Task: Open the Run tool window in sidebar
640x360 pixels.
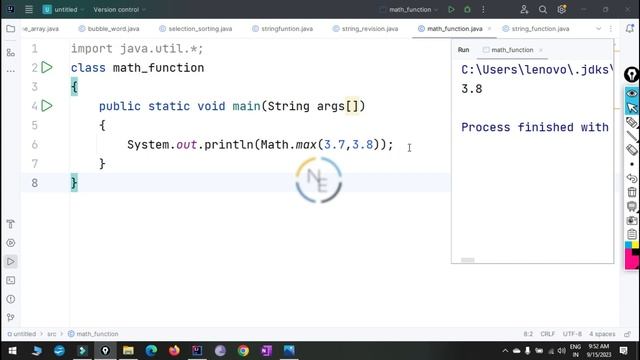Action: [11, 262]
